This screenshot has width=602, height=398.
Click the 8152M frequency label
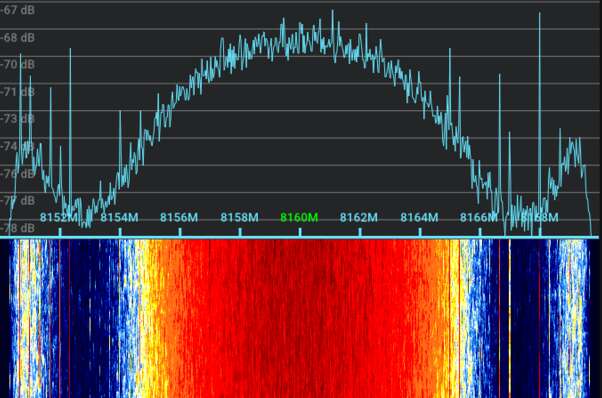[x=59, y=218]
